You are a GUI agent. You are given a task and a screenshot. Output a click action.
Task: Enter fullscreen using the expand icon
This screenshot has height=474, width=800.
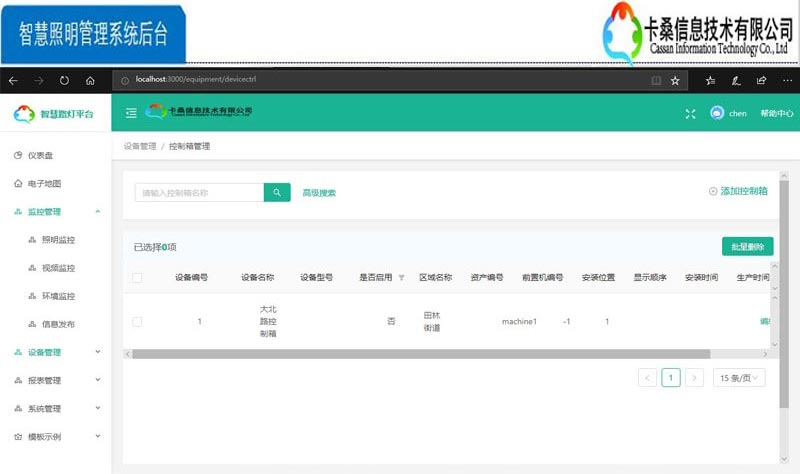(690, 113)
